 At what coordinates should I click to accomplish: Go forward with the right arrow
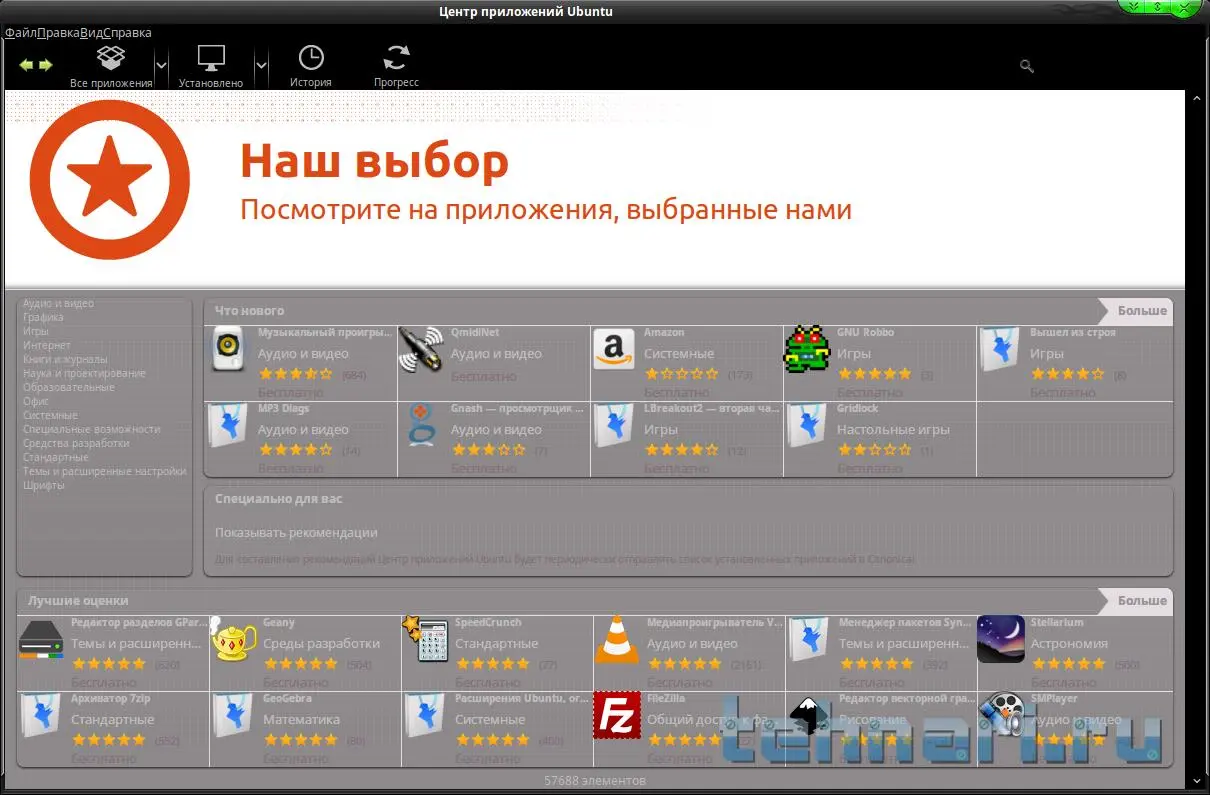(45, 65)
